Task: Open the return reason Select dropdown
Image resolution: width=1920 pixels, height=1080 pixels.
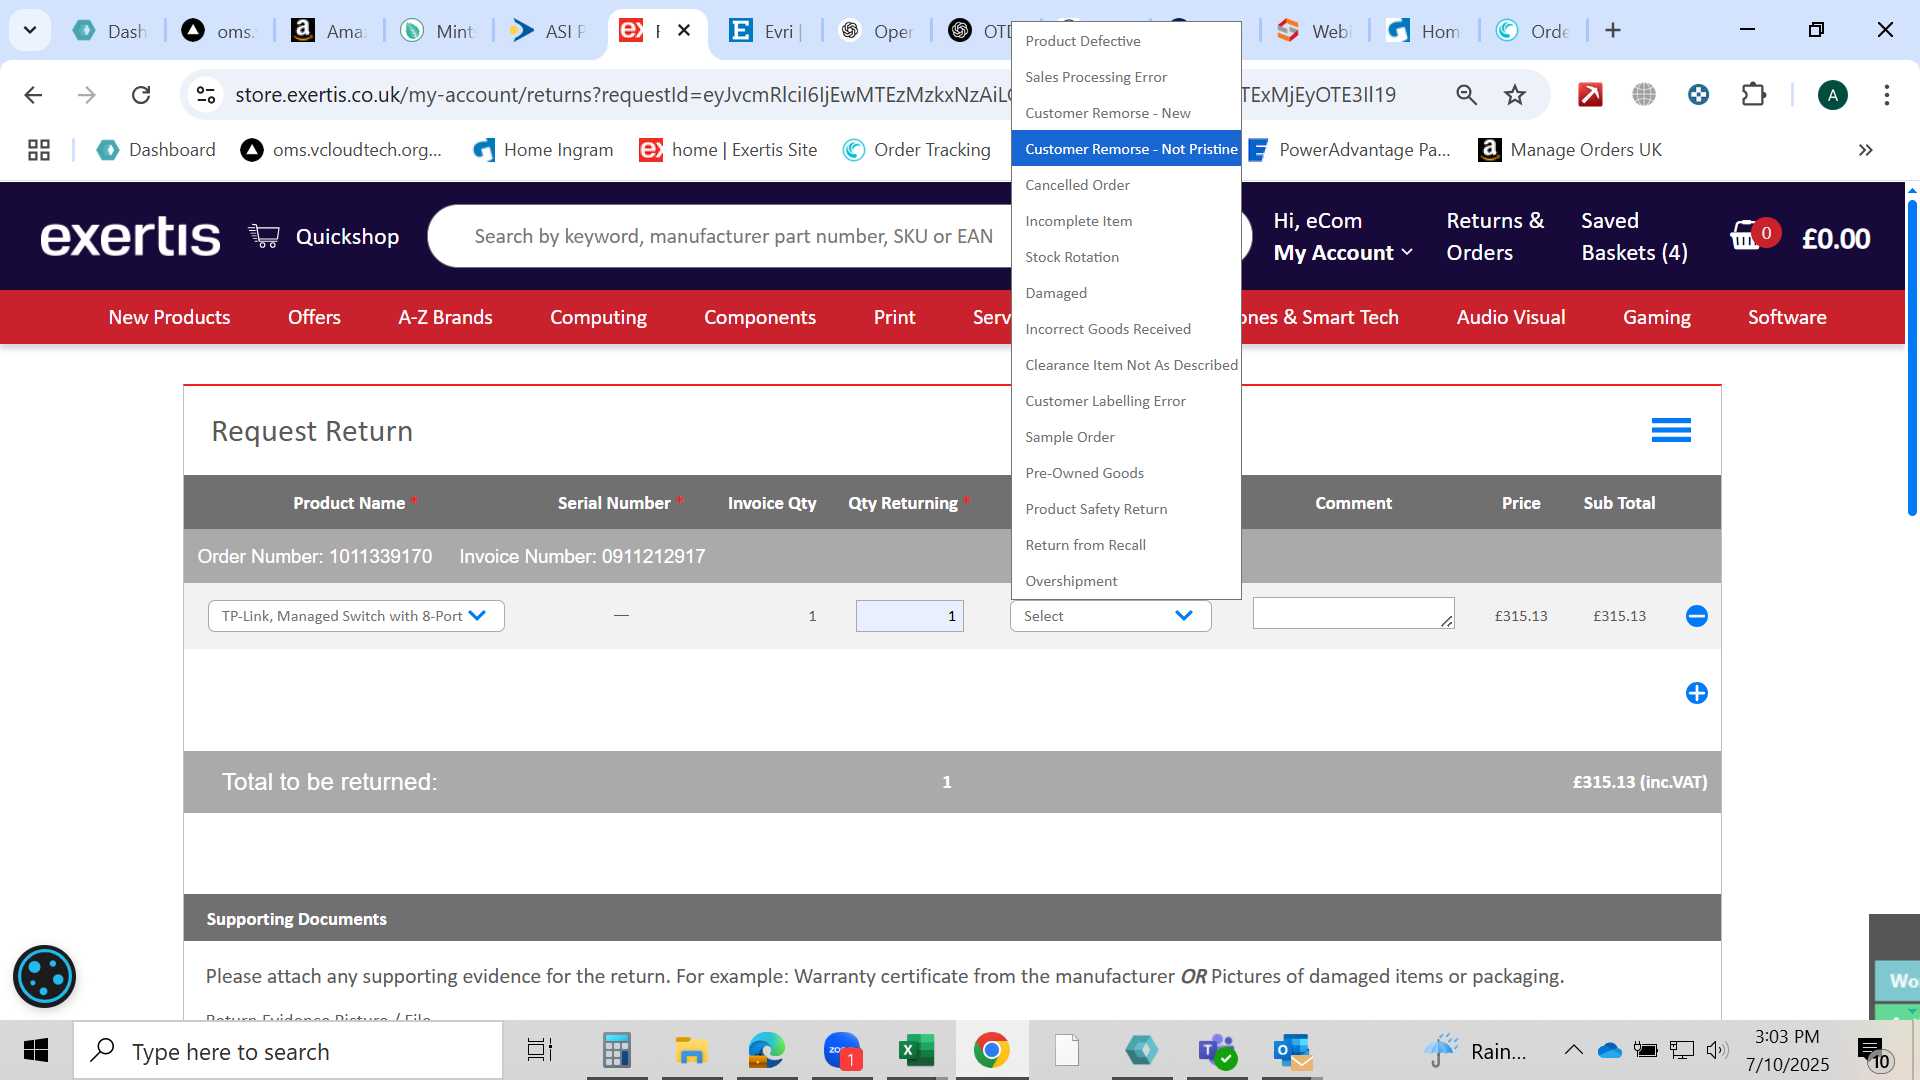Action: [x=1110, y=616]
